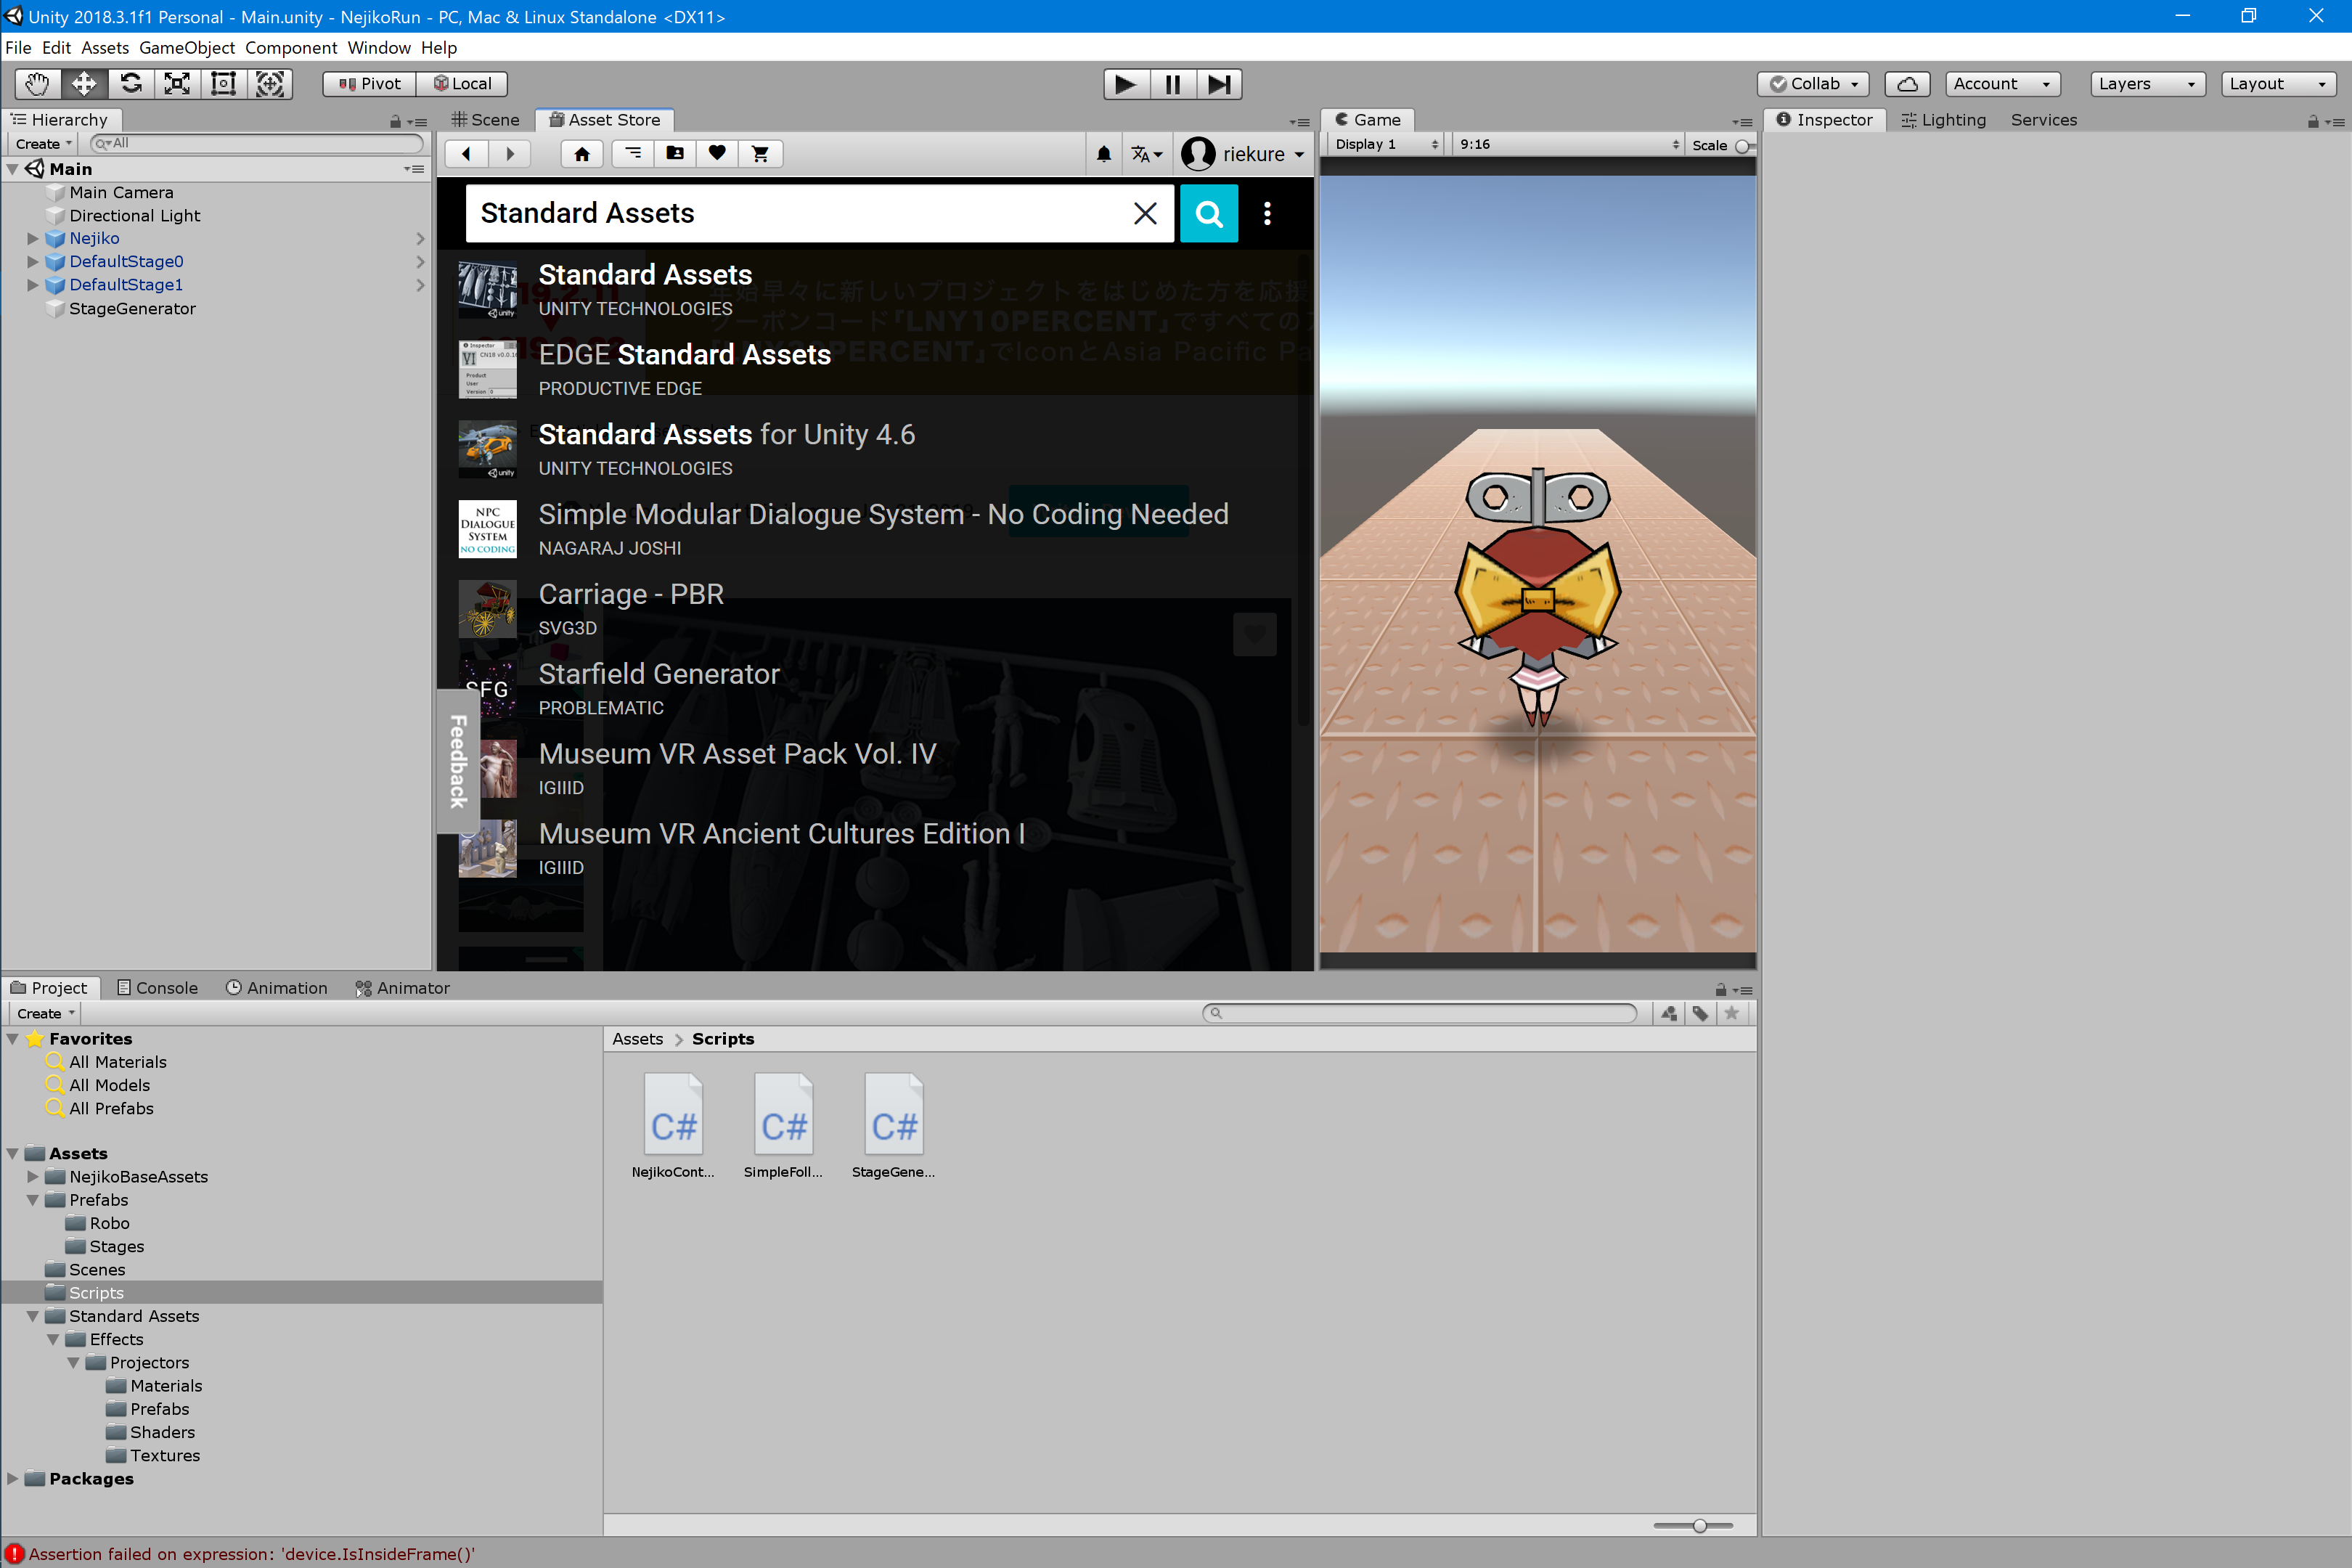Toggle Local handle rotation mode

pos(462,84)
